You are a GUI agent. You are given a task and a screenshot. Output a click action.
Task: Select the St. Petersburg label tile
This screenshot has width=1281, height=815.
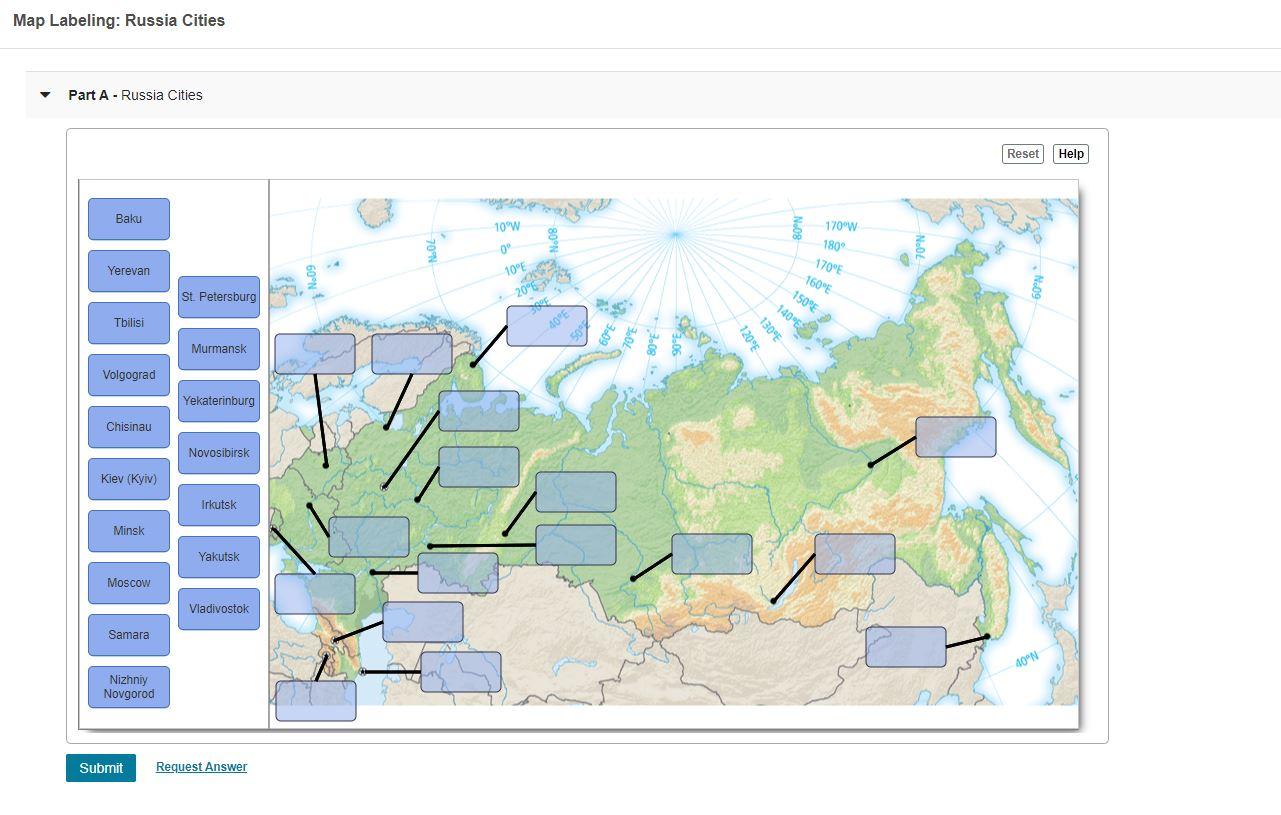tap(219, 297)
